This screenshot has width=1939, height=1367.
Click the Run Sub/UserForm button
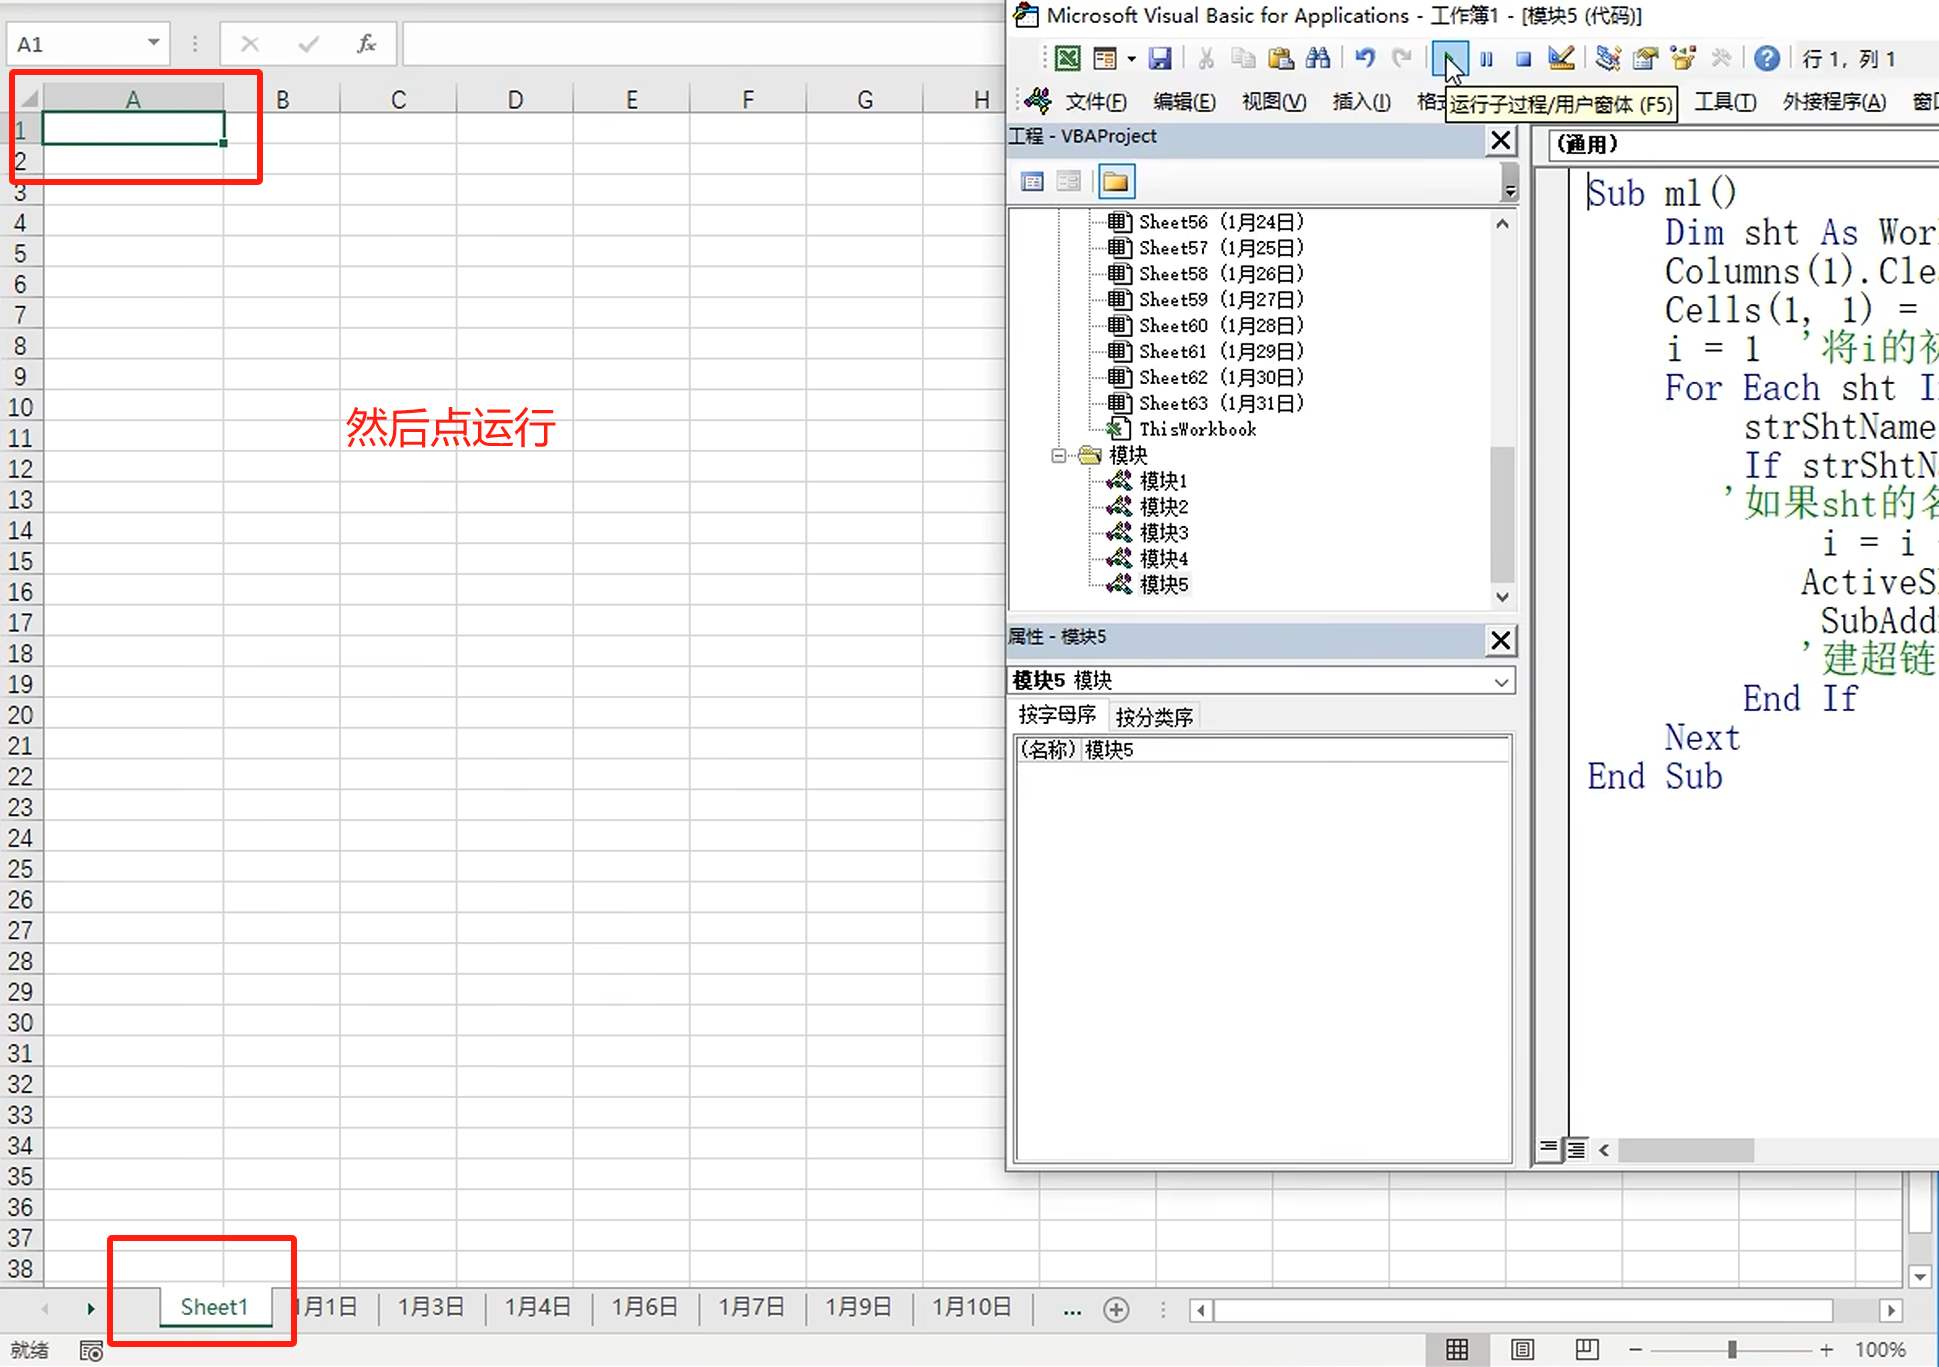coord(1449,58)
